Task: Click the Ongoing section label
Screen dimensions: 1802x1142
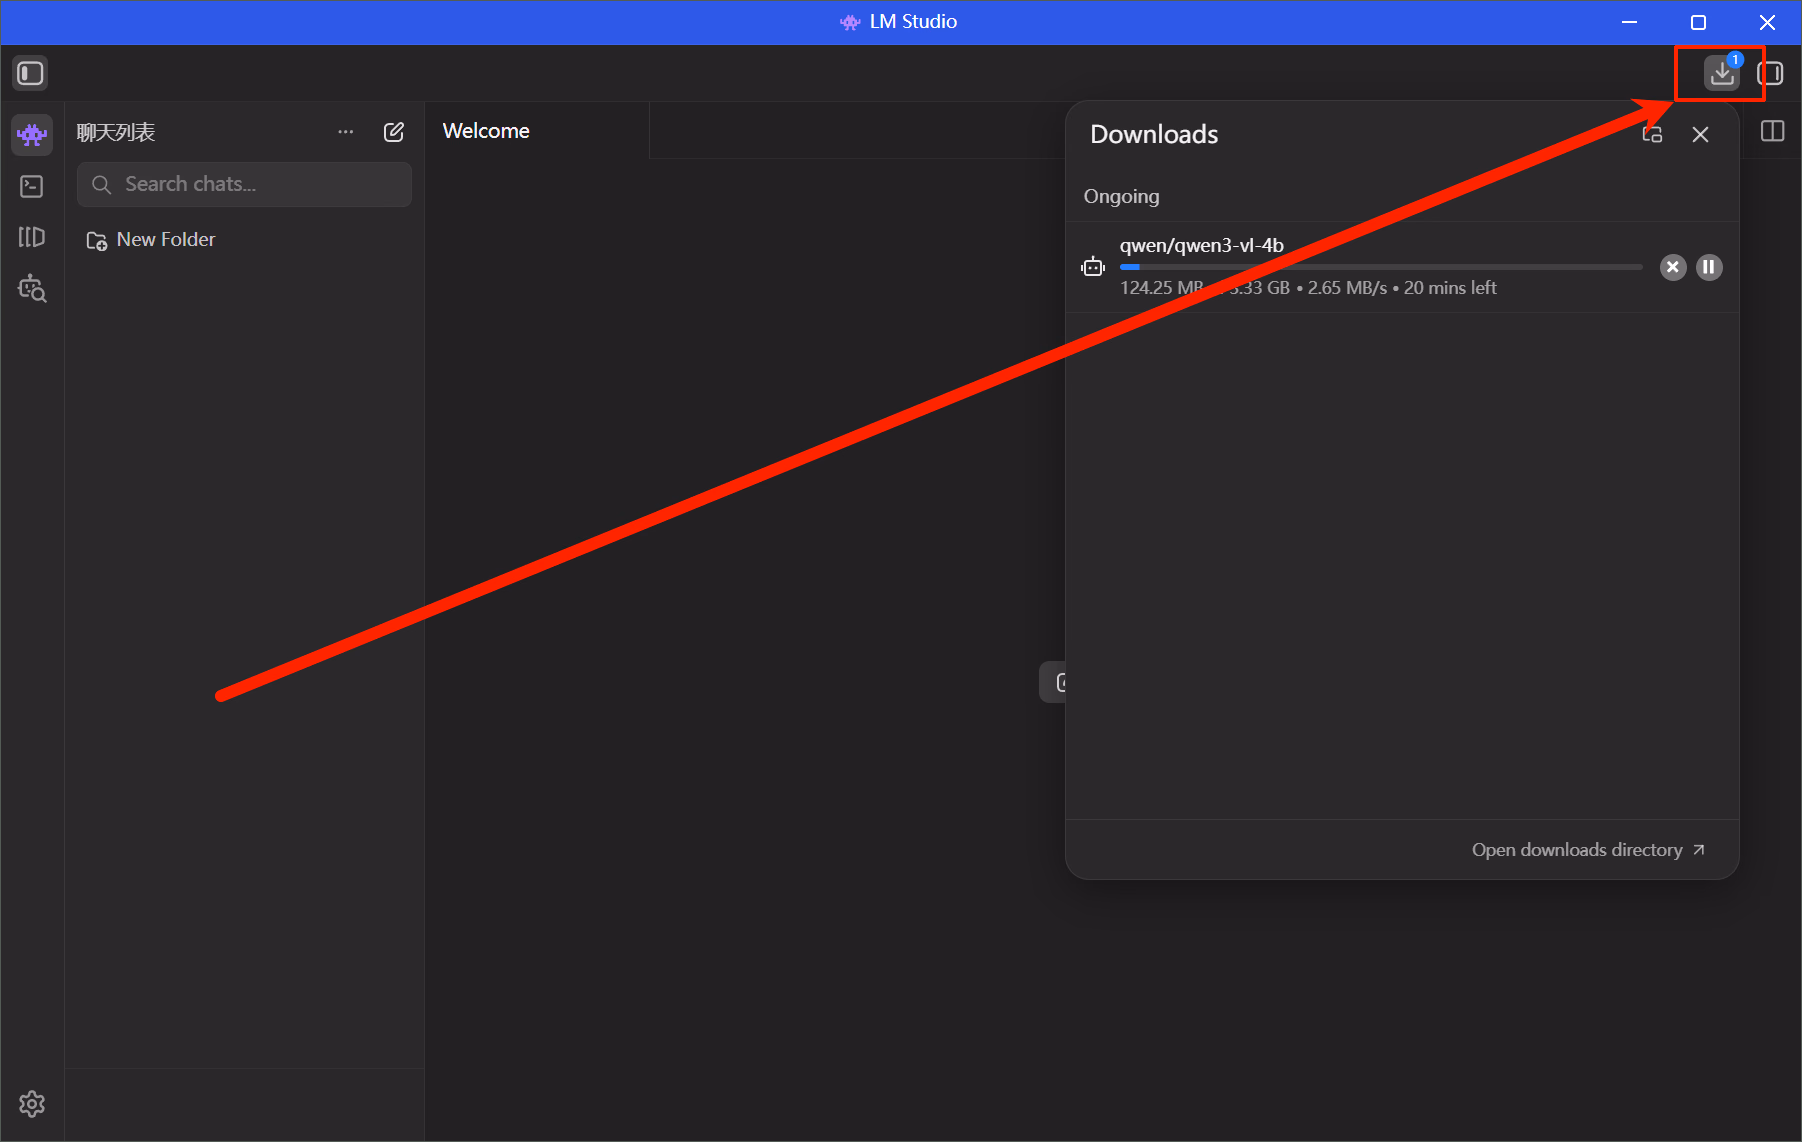Action: [1121, 196]
